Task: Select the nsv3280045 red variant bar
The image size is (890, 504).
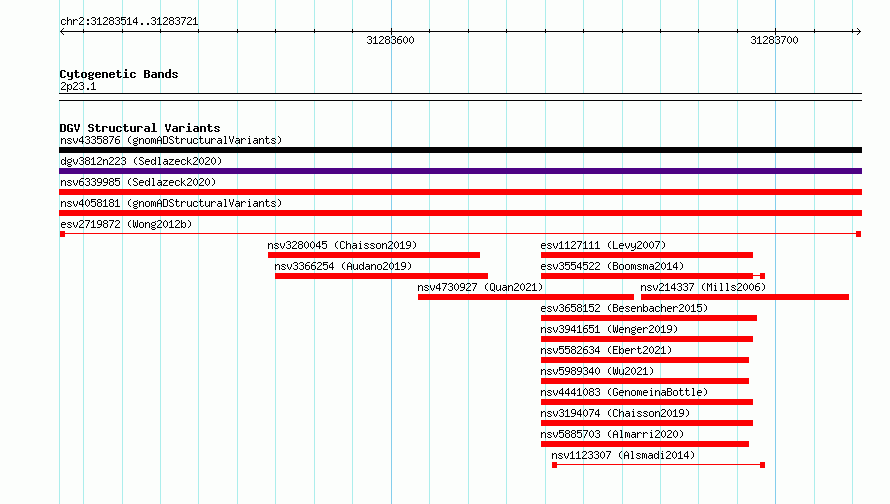Action: pos(374,255)
